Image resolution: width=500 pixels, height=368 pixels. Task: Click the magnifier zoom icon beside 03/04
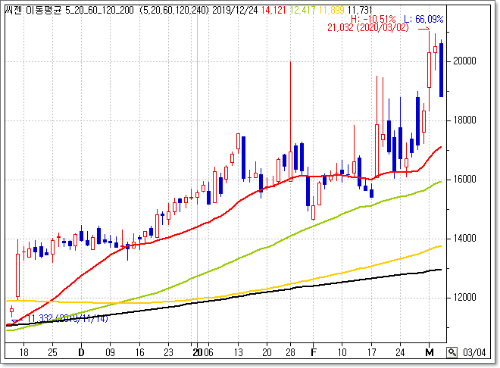click(452, 352)
